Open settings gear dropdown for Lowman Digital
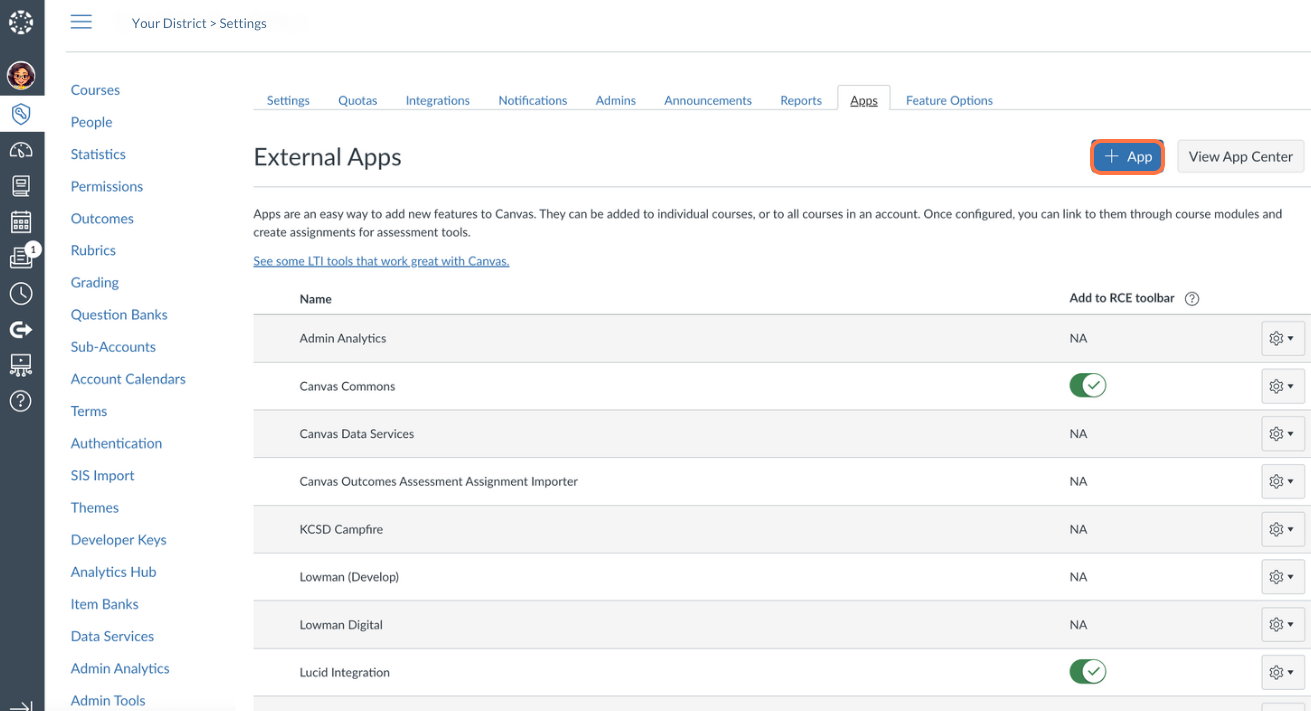Screen dimensions: 1311x711 [1283, 624]
